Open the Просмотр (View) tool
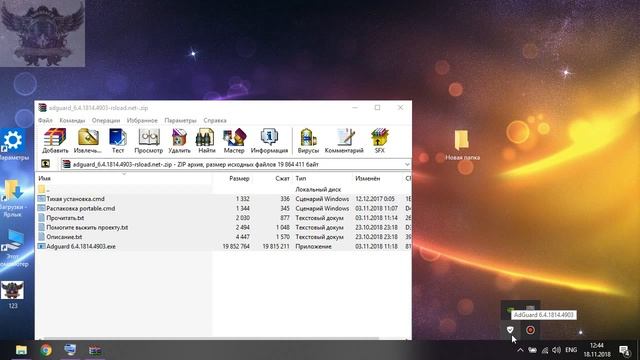The width and height of the screenshot is (640, 360). [x=149, y=141]
